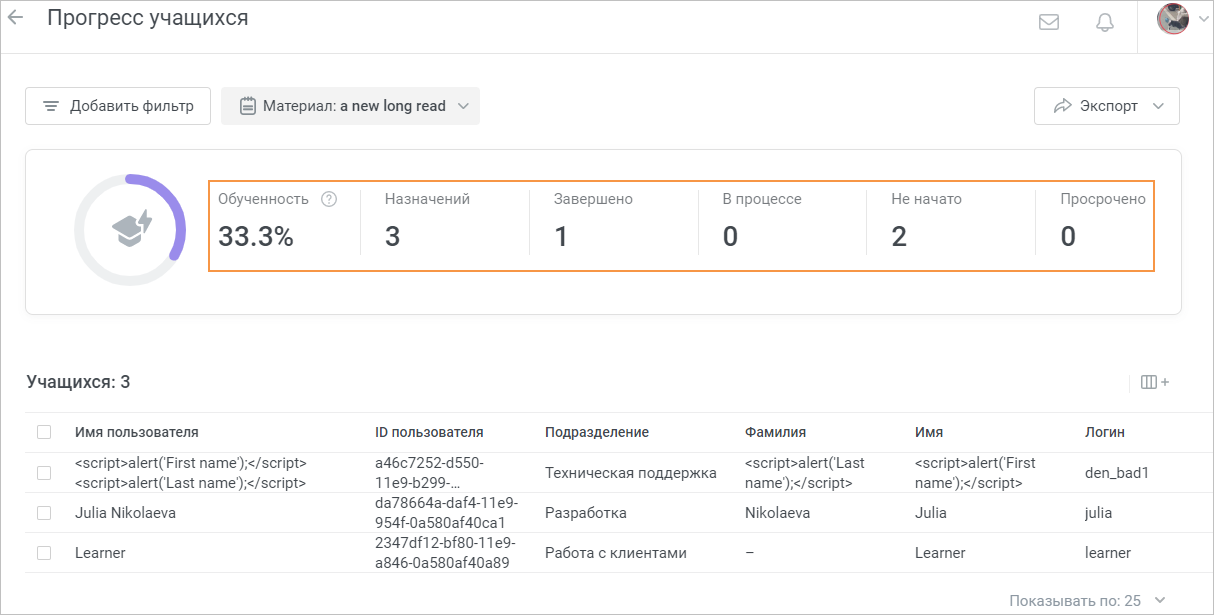The height and width of the screenshot is (615, 1214).
Task: Expand the account menu chevron beside avatar
Action: 1203,19
